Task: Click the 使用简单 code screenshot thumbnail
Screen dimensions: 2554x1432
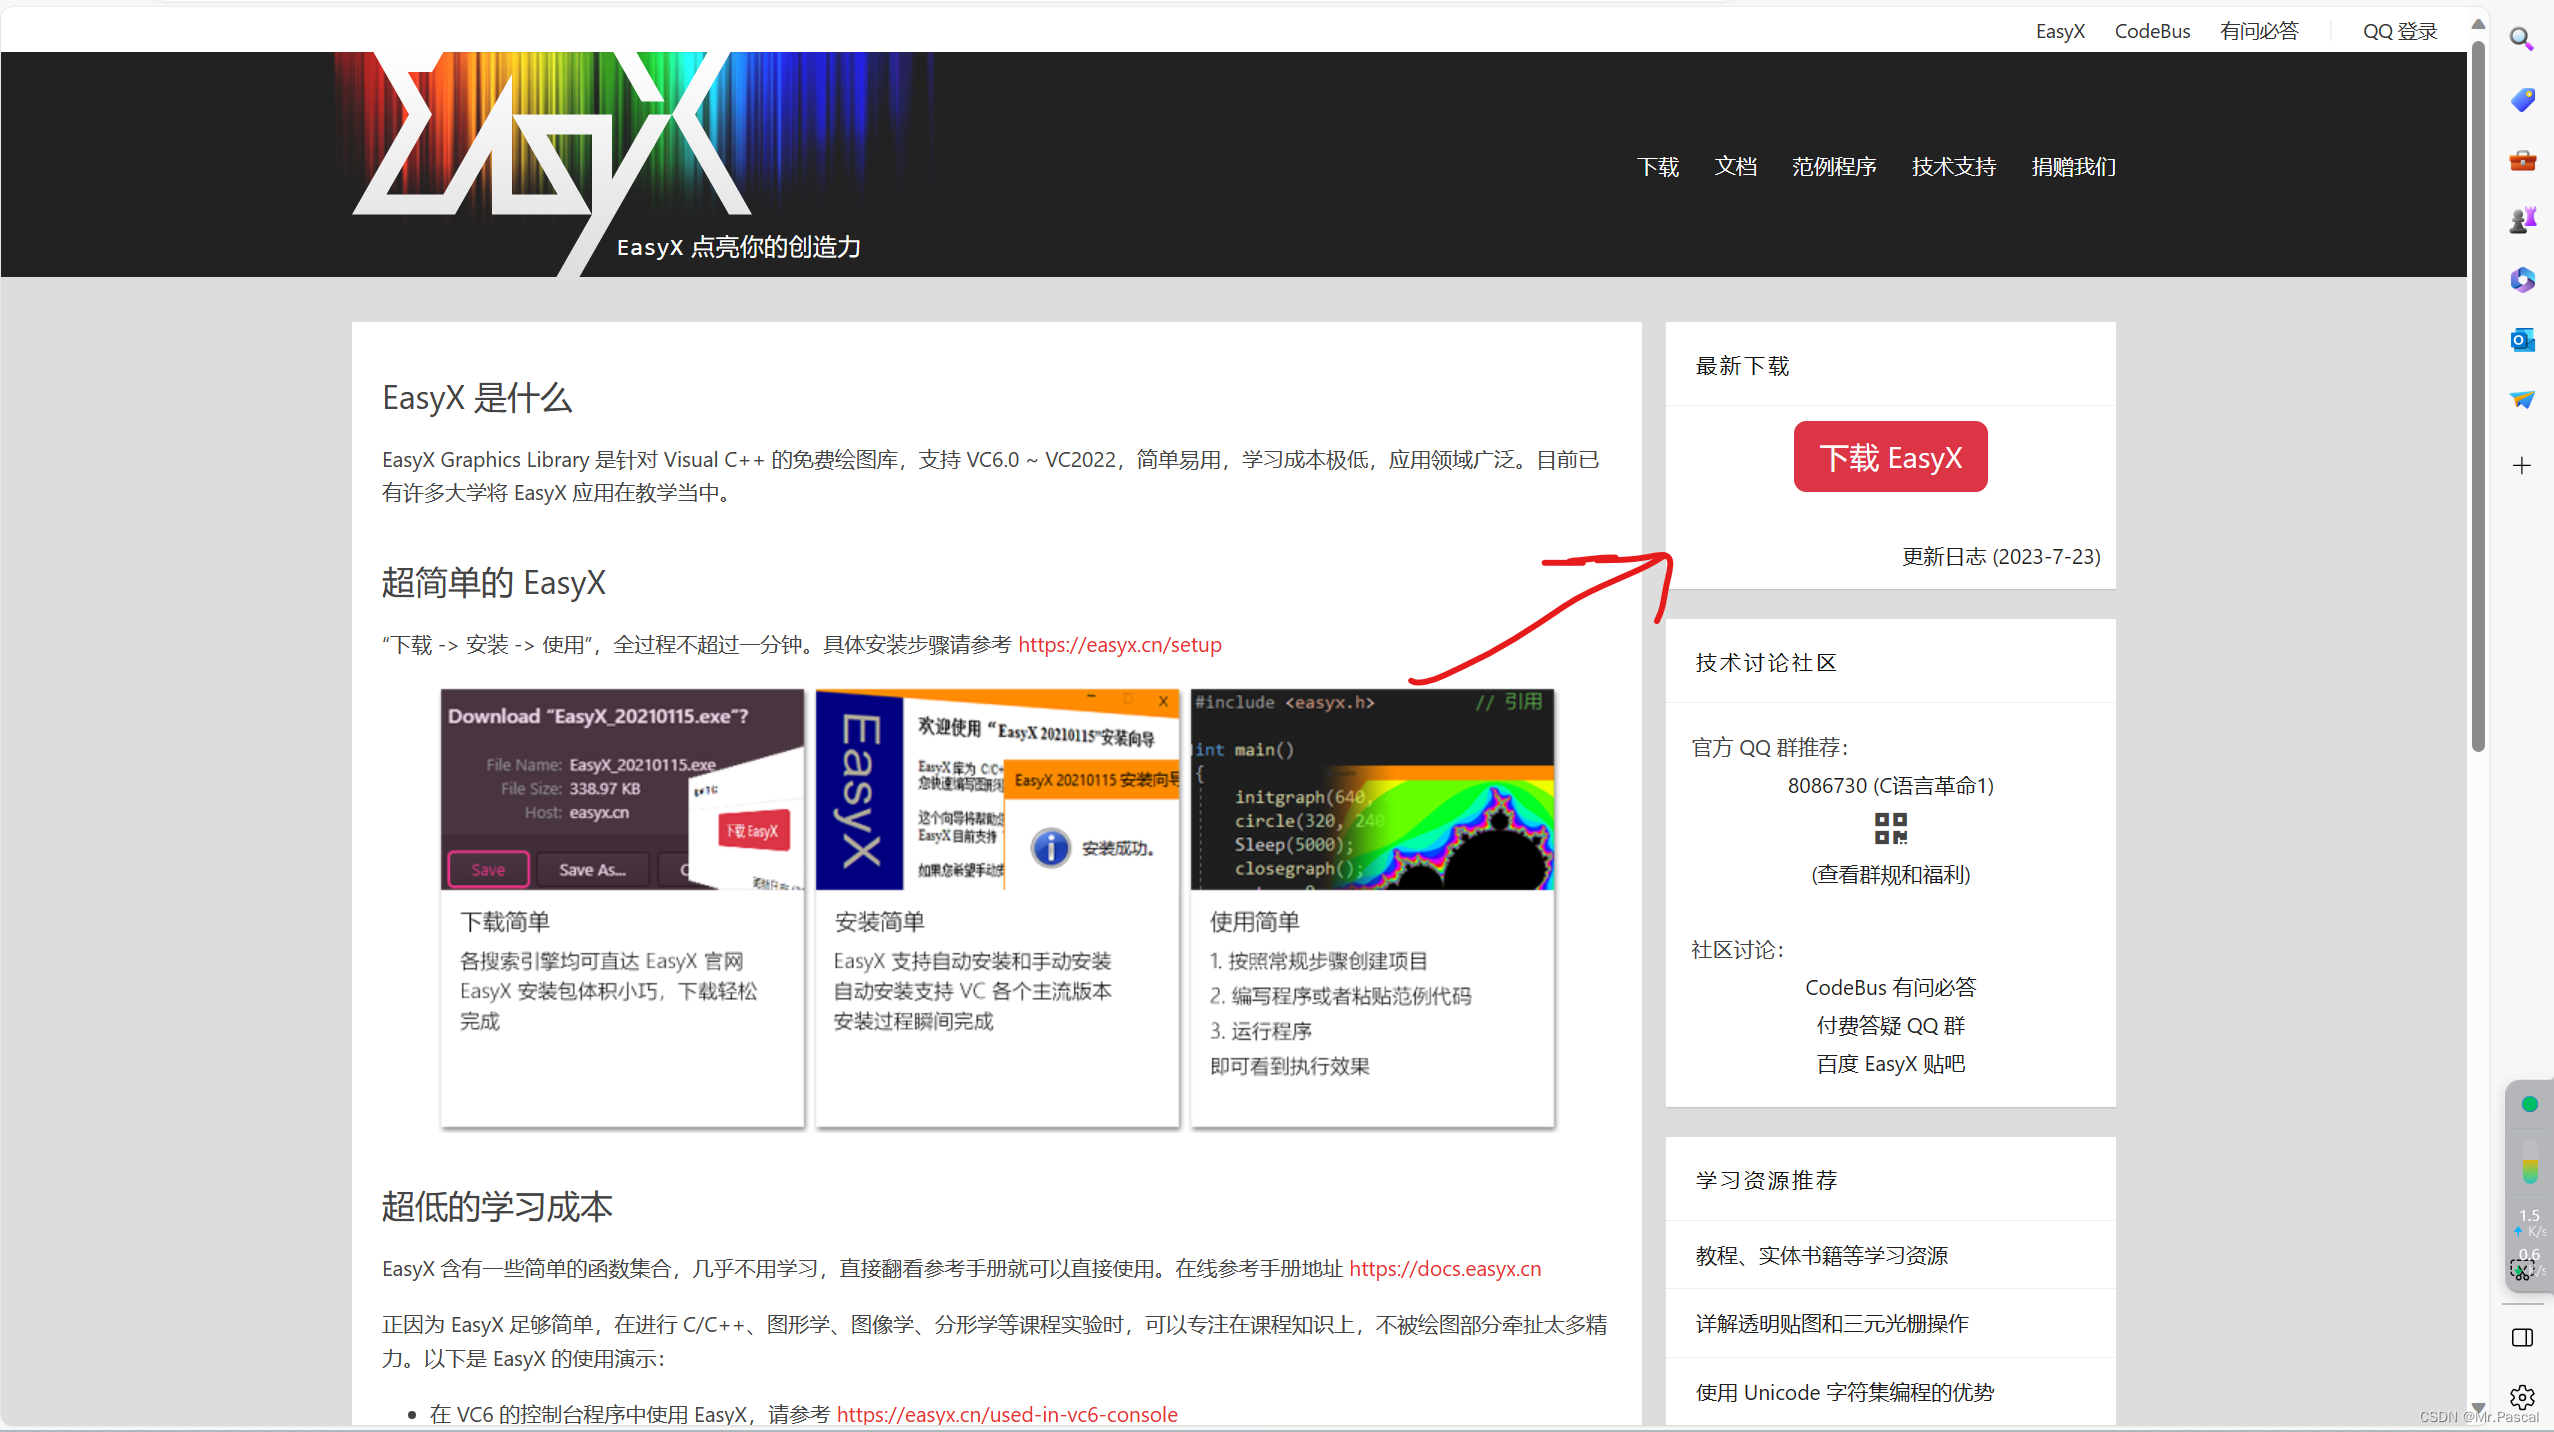Action: pos(1372,789)
